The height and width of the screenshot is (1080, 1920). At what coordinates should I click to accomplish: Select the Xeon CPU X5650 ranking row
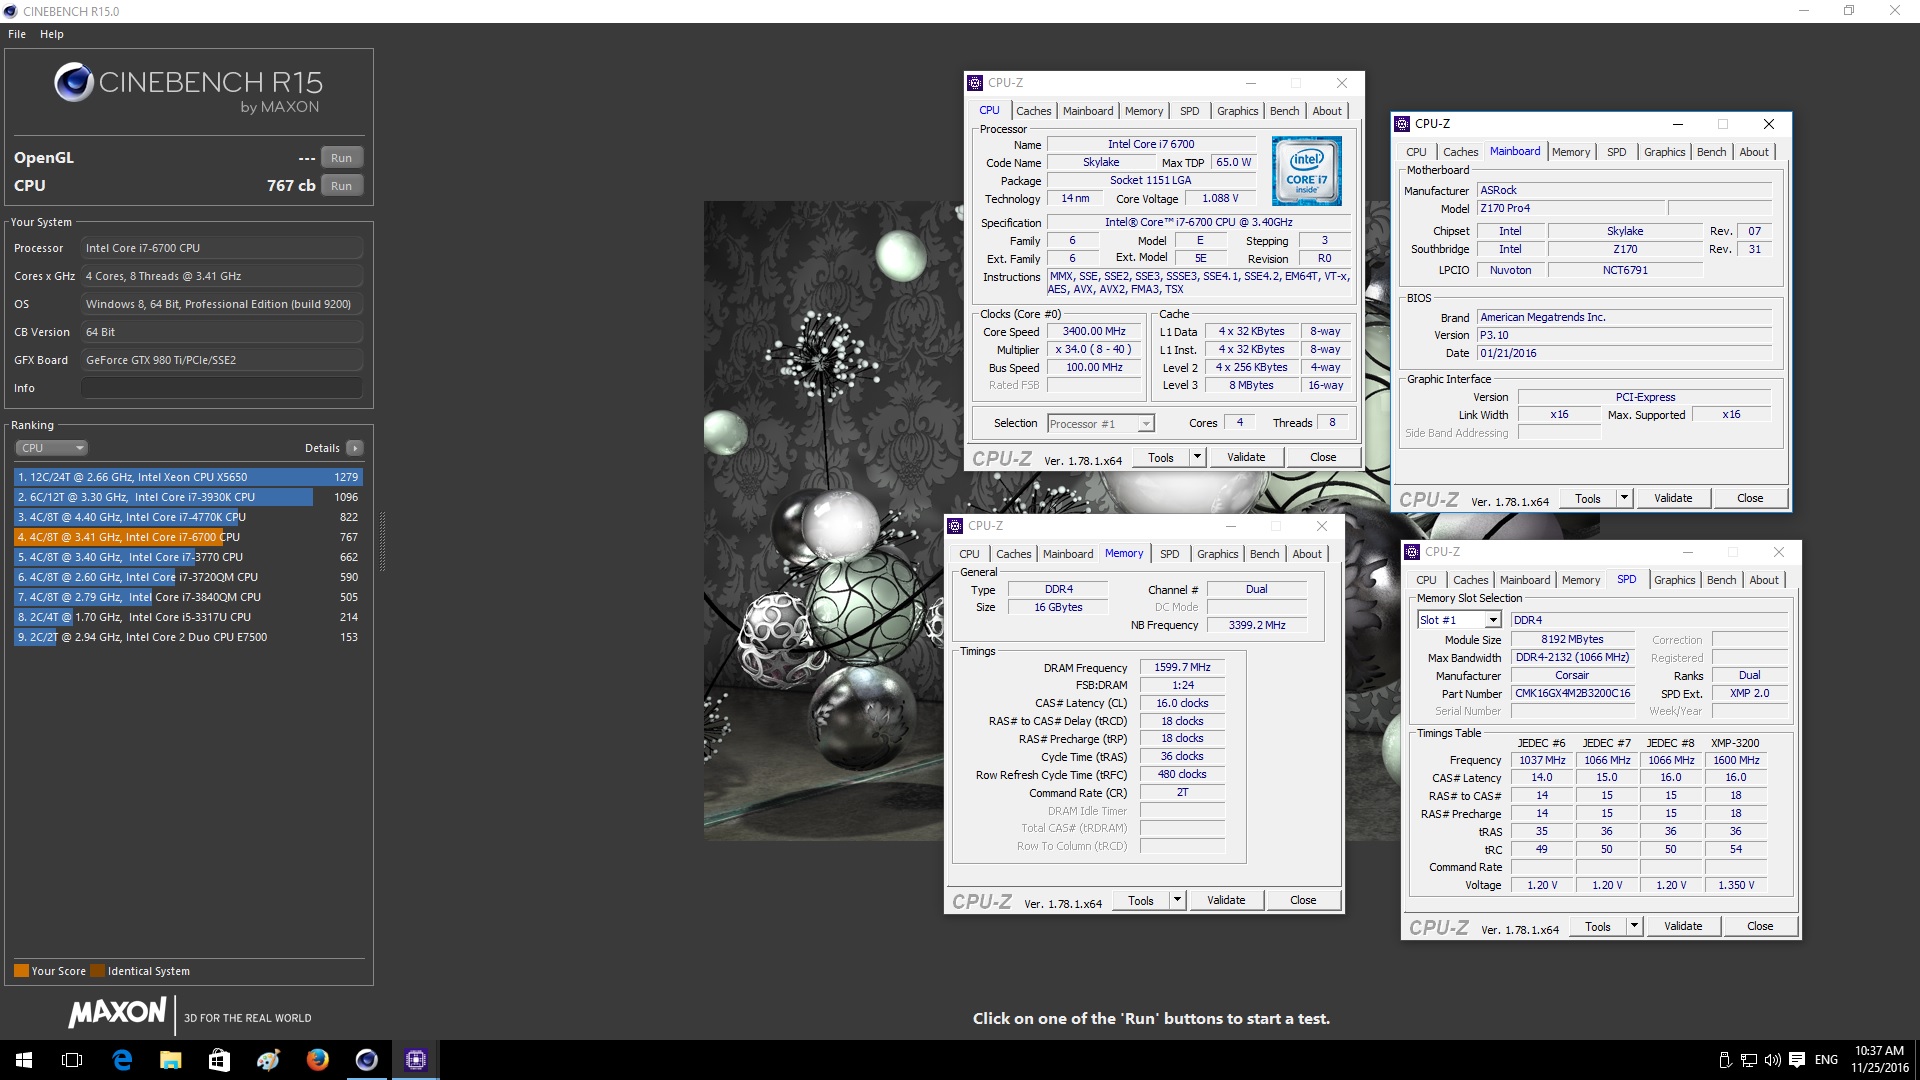point(188,477)
